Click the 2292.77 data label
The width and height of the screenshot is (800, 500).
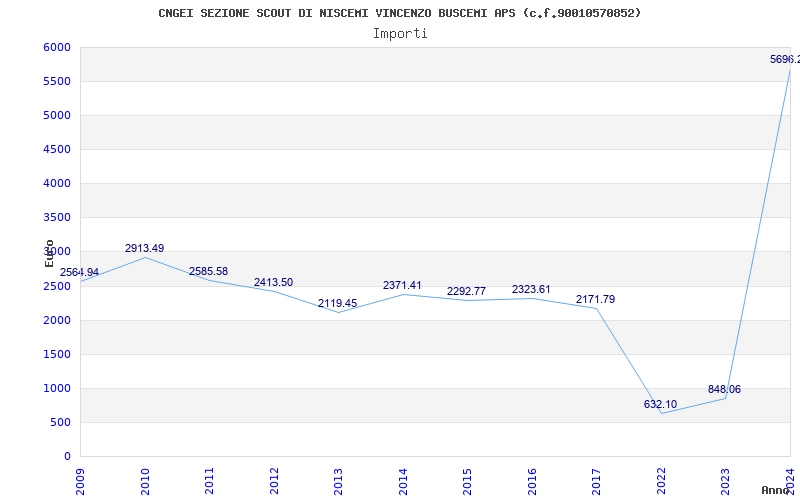pos(466,291)
